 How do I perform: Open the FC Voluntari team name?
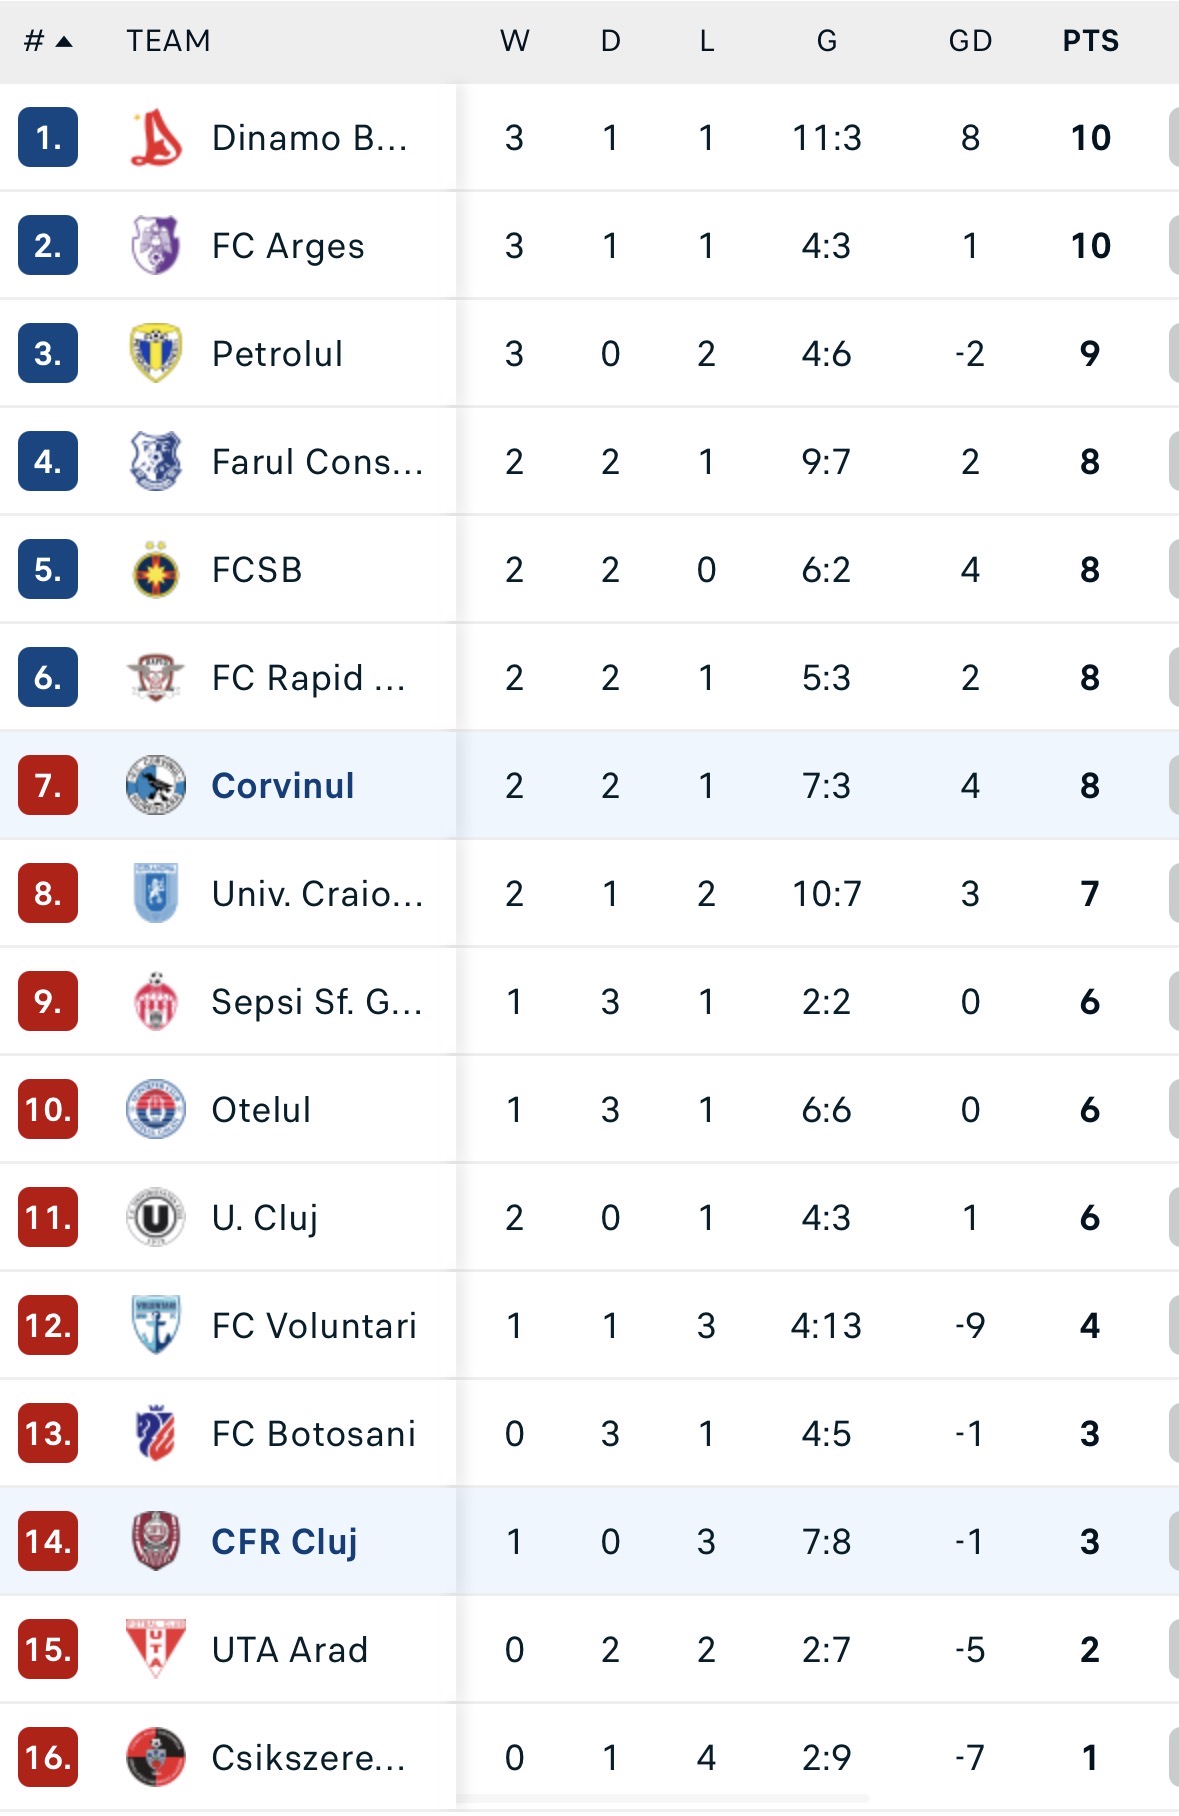tap(314, 1326)
